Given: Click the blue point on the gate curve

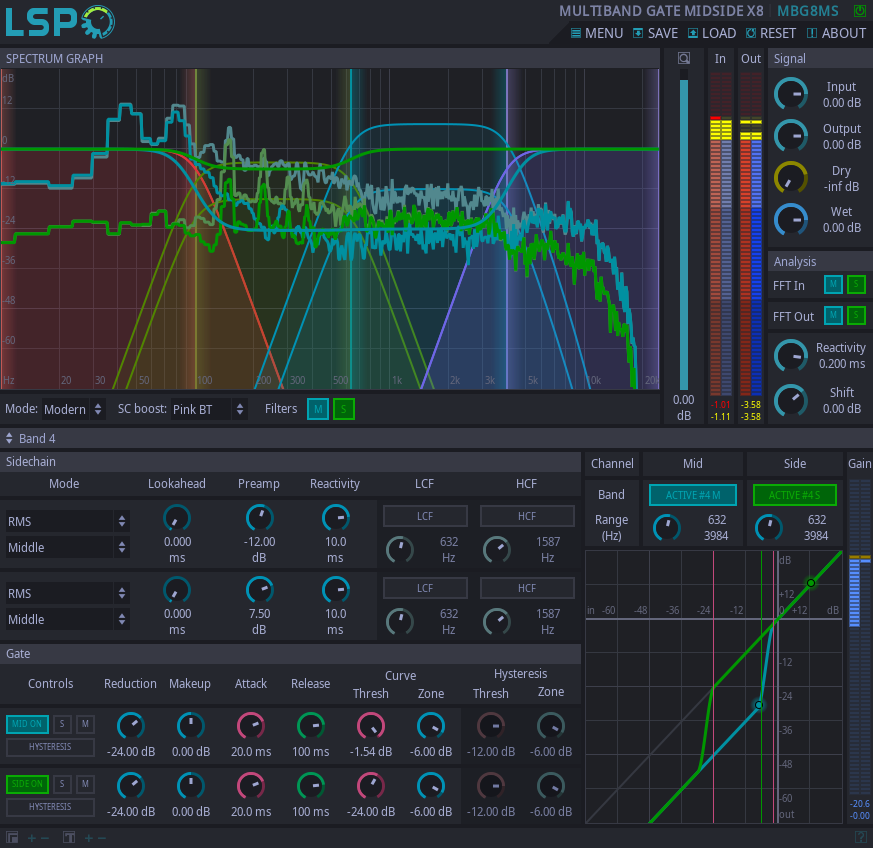Looking at the screenshot, I should coord(758,705).
